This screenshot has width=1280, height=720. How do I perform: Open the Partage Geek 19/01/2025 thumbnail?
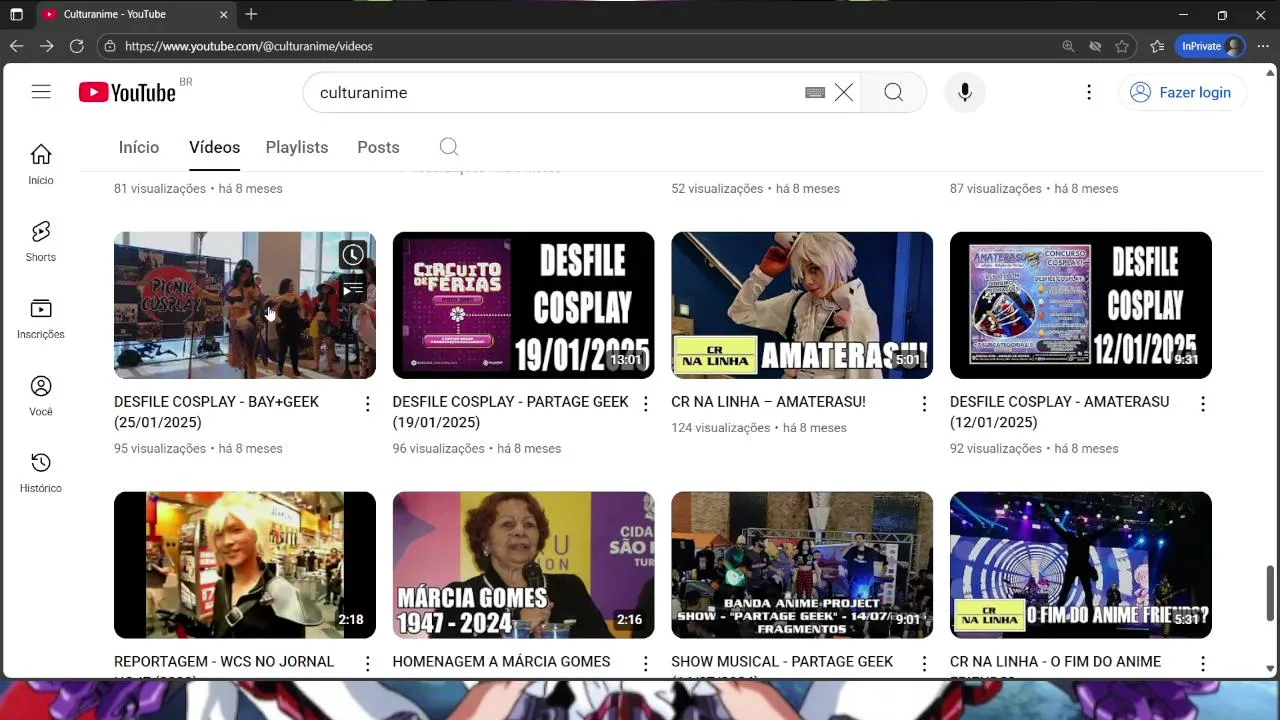524,305
